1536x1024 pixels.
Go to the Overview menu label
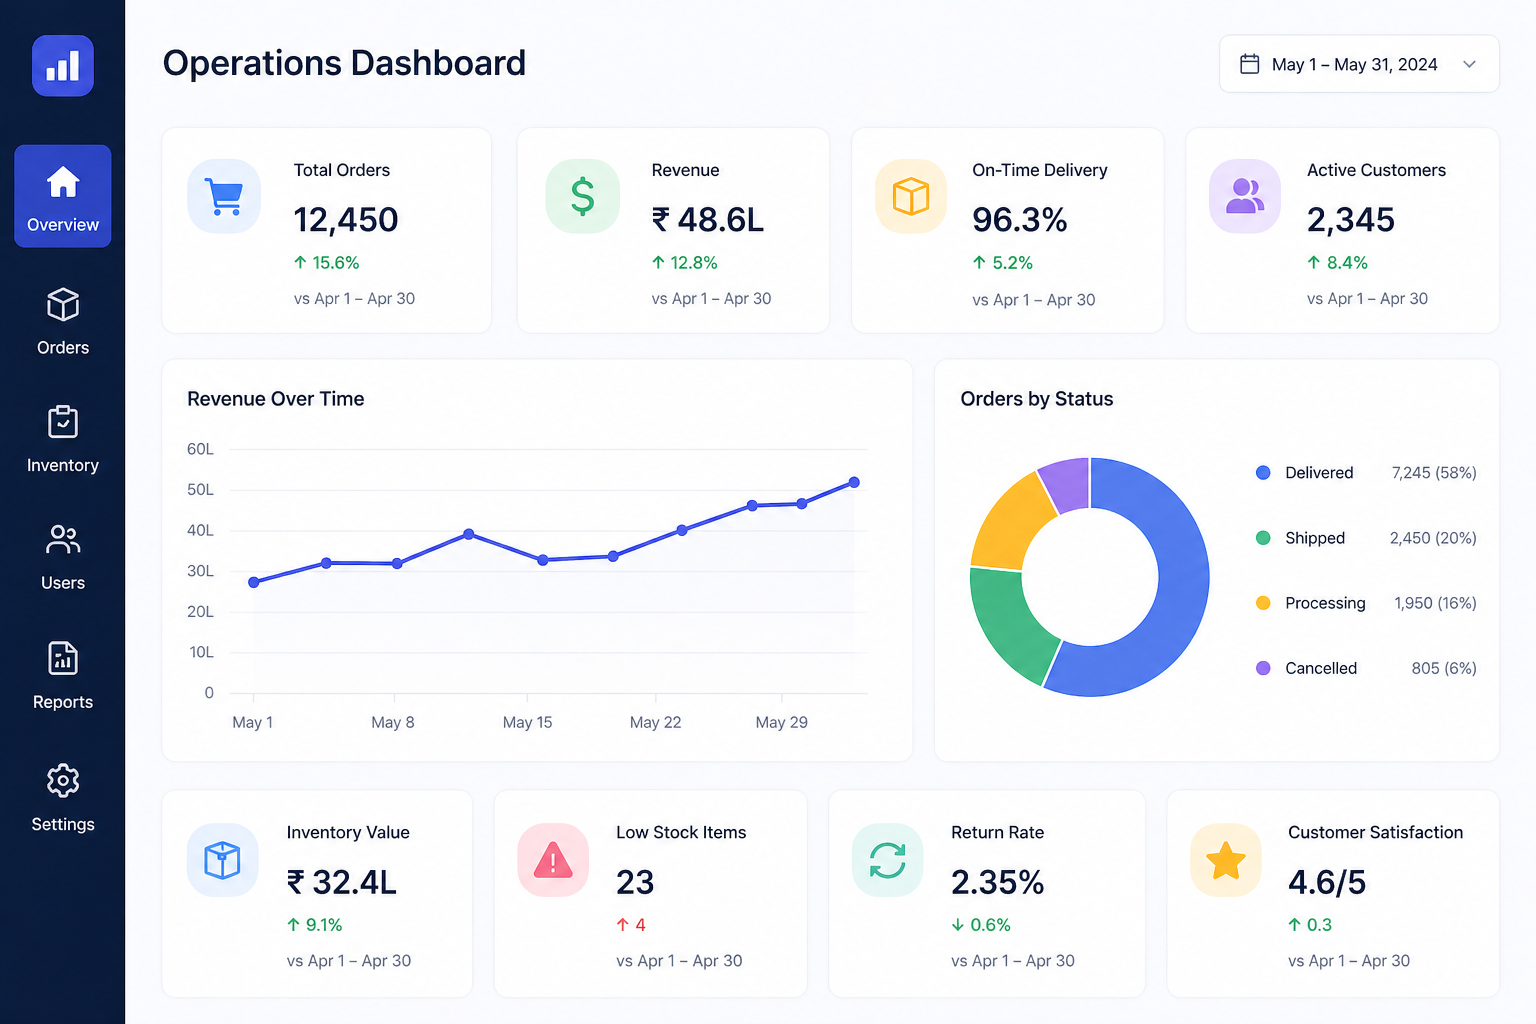pyautogui.click(x=63, y=225)
